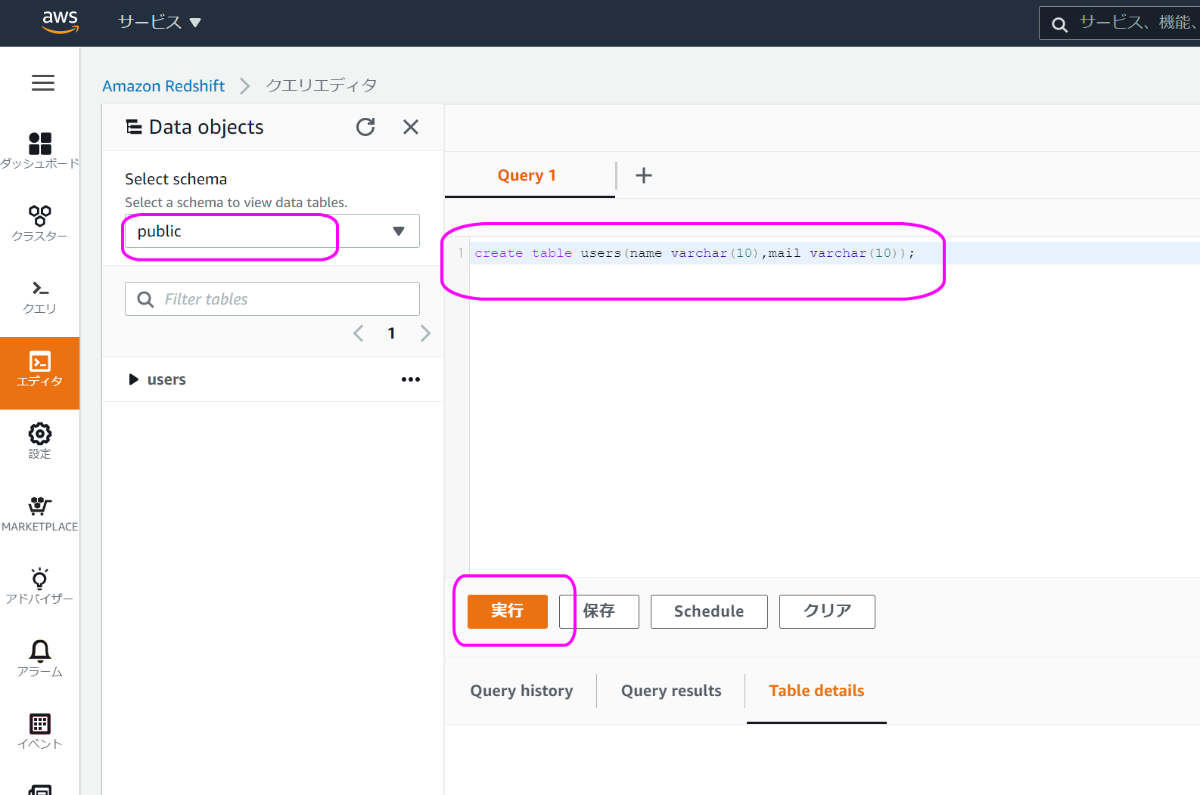Open the ダッシュボード dashboard sidebar item
The image size is (1200, 795).
coord(40,151)
